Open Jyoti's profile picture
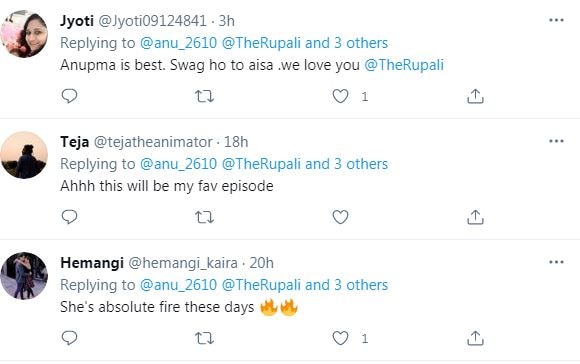Screen dimensions: 580x364 click(x=24, y=34)
